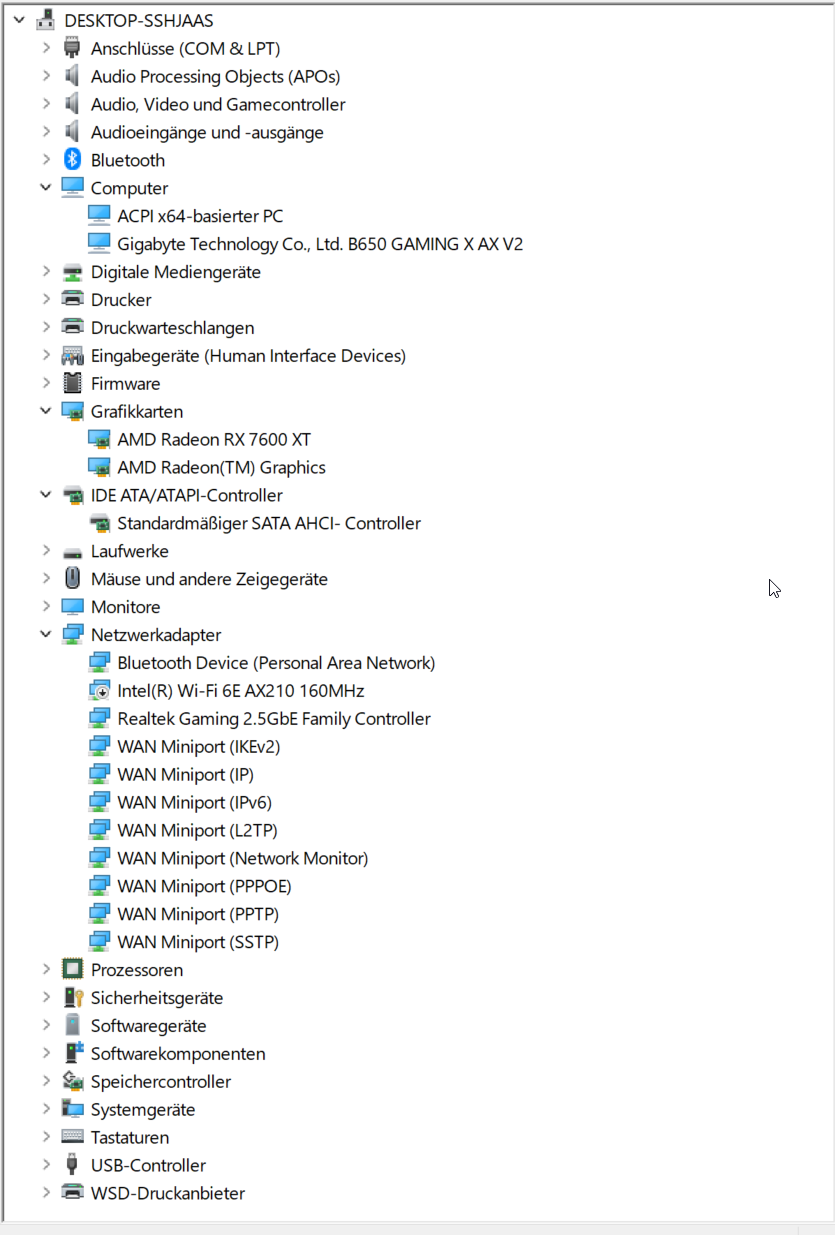The height and width of the screenshot is (1235, 835).
Task: Expand the Laufwerke category
Action: coord(46,551)
